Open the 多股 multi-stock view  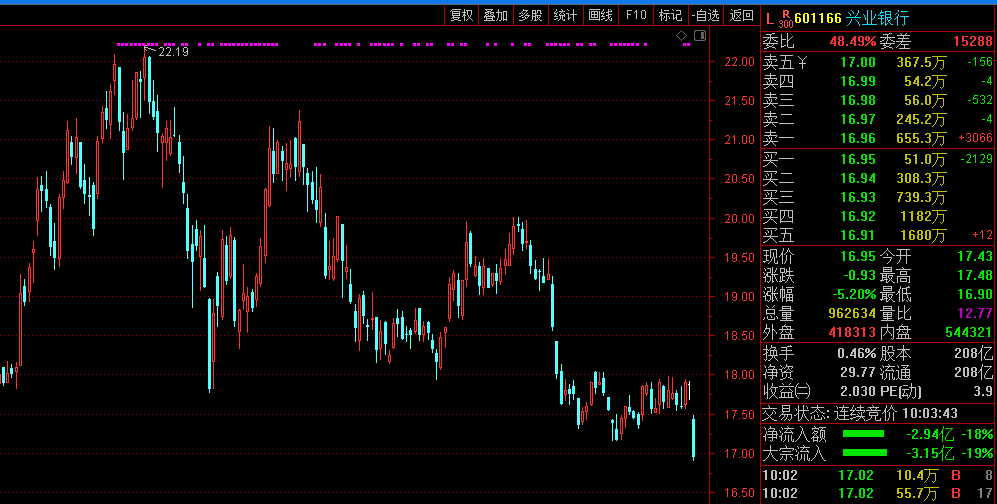[x=530, y=15]
